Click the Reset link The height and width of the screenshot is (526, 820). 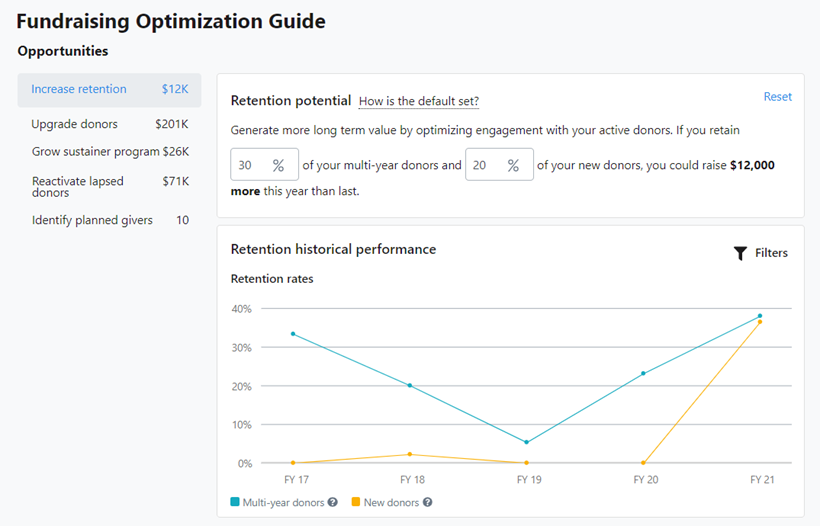778,97
